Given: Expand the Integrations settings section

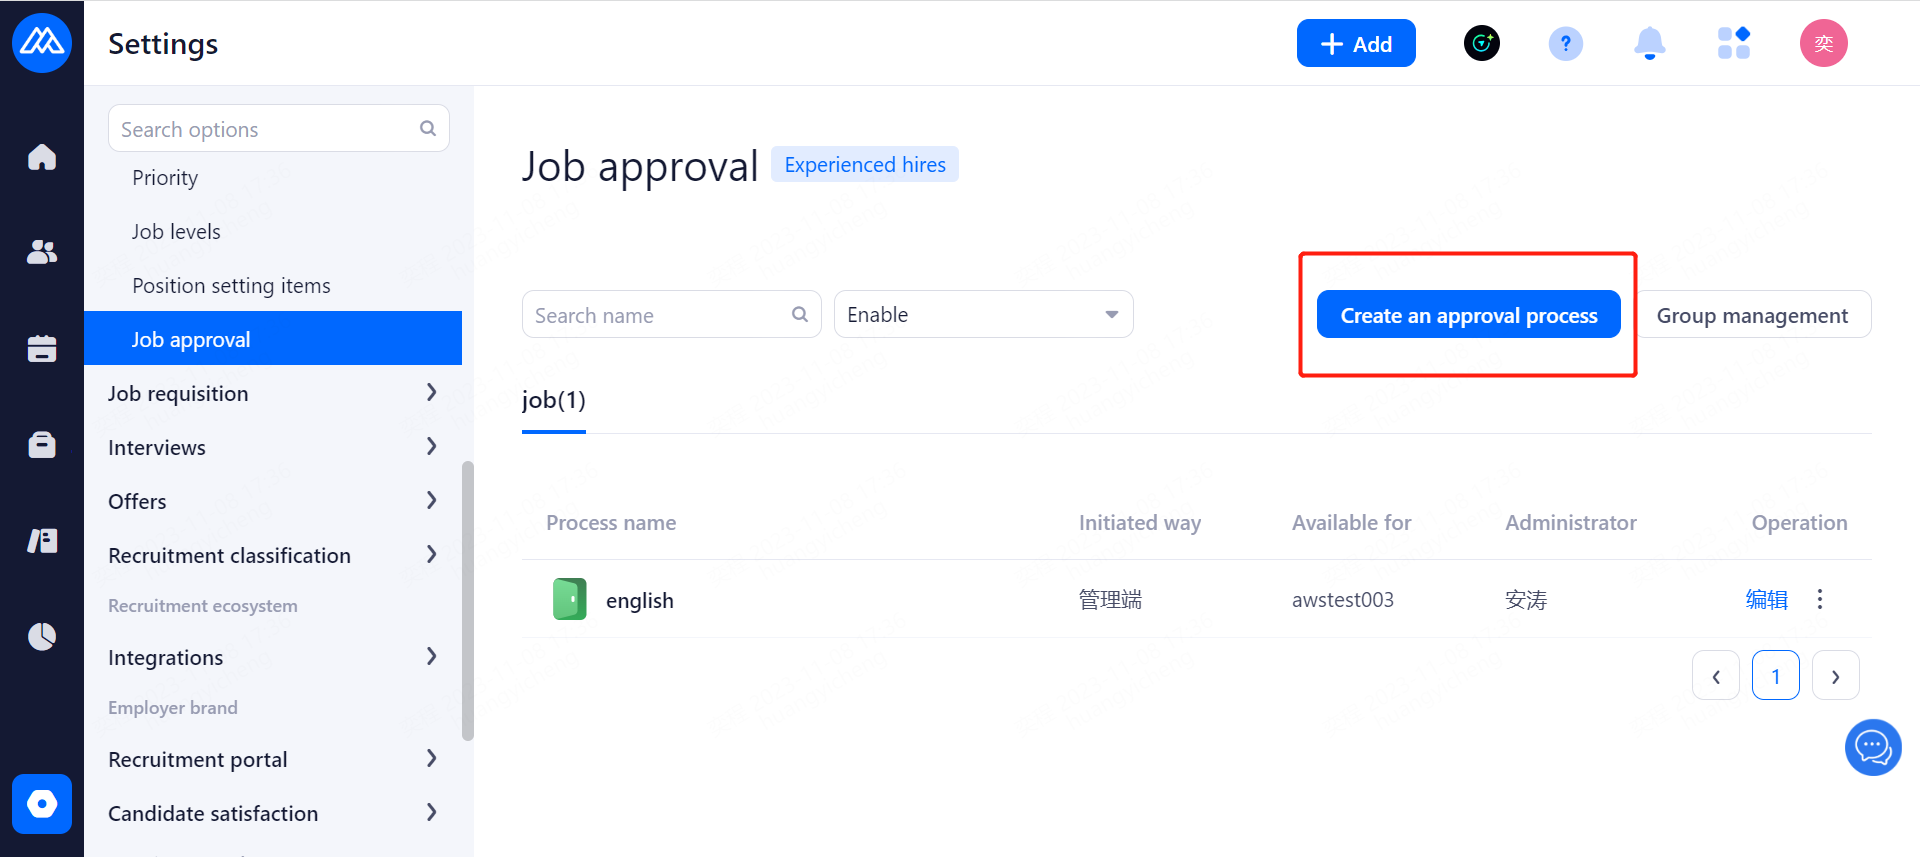Looking at the screenshot, I should point(272,657).
